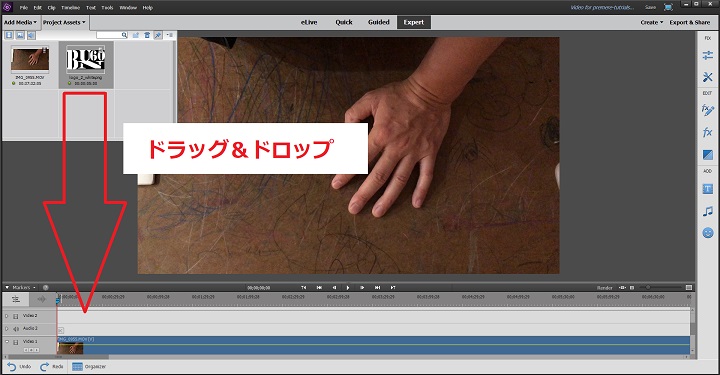Click the fit-to-timeline icon at far right
This screenshot has width=720, height=375.
point(689,287)
